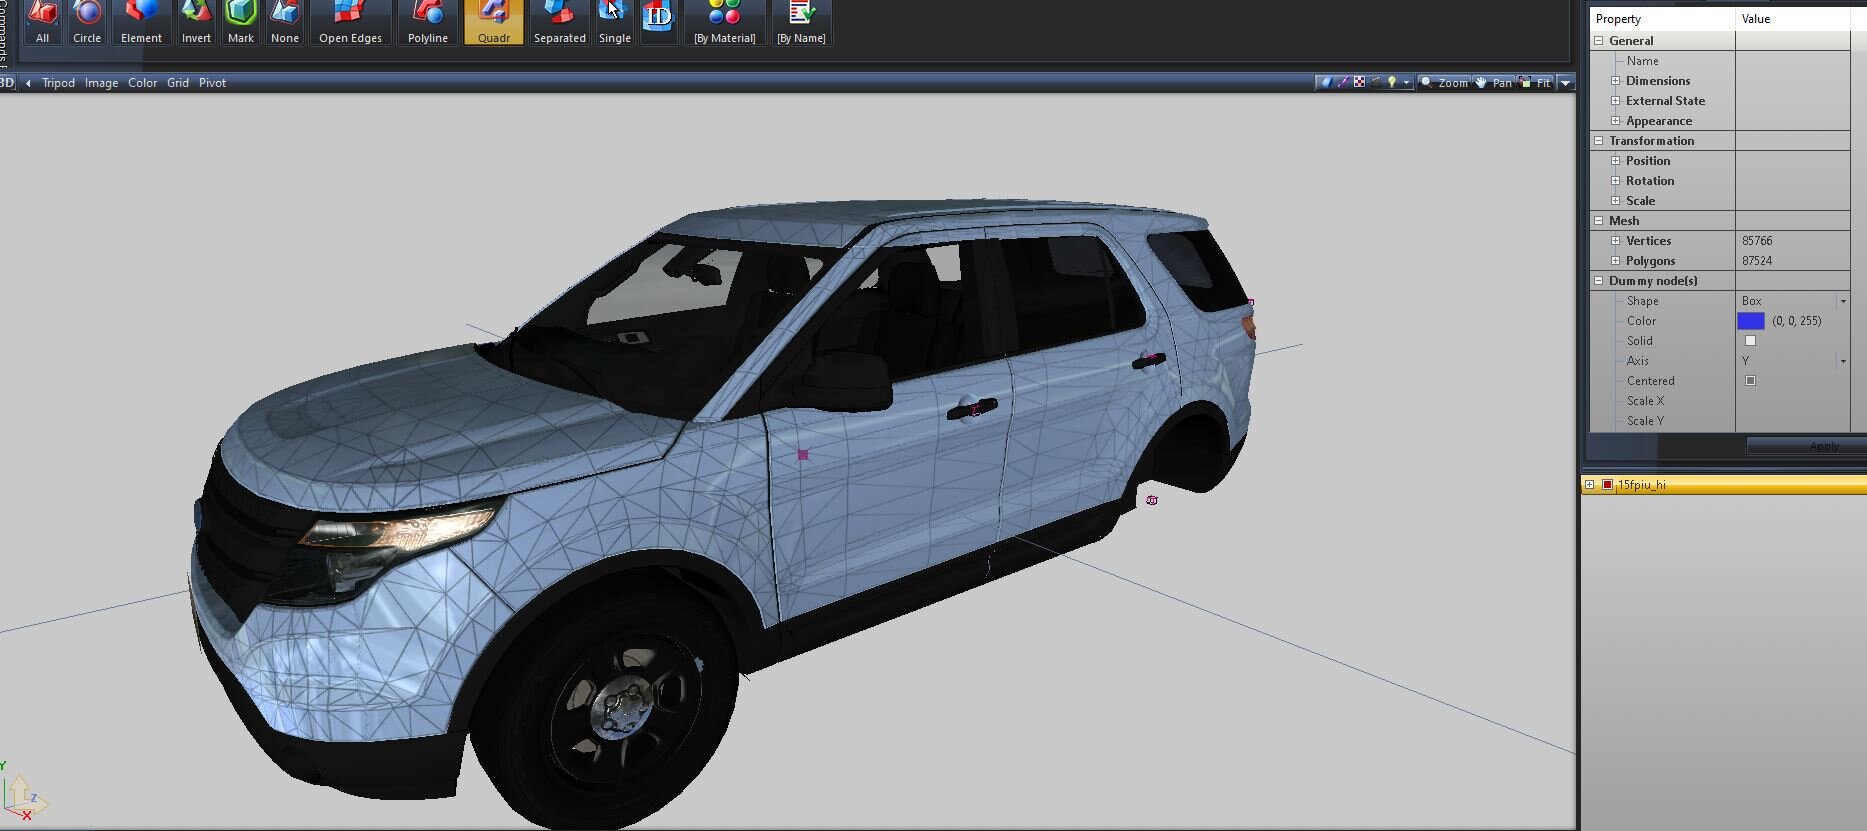
Task: Toggle the Centered checkbox
Action: pyautogui.click(x=1750, y=381)
